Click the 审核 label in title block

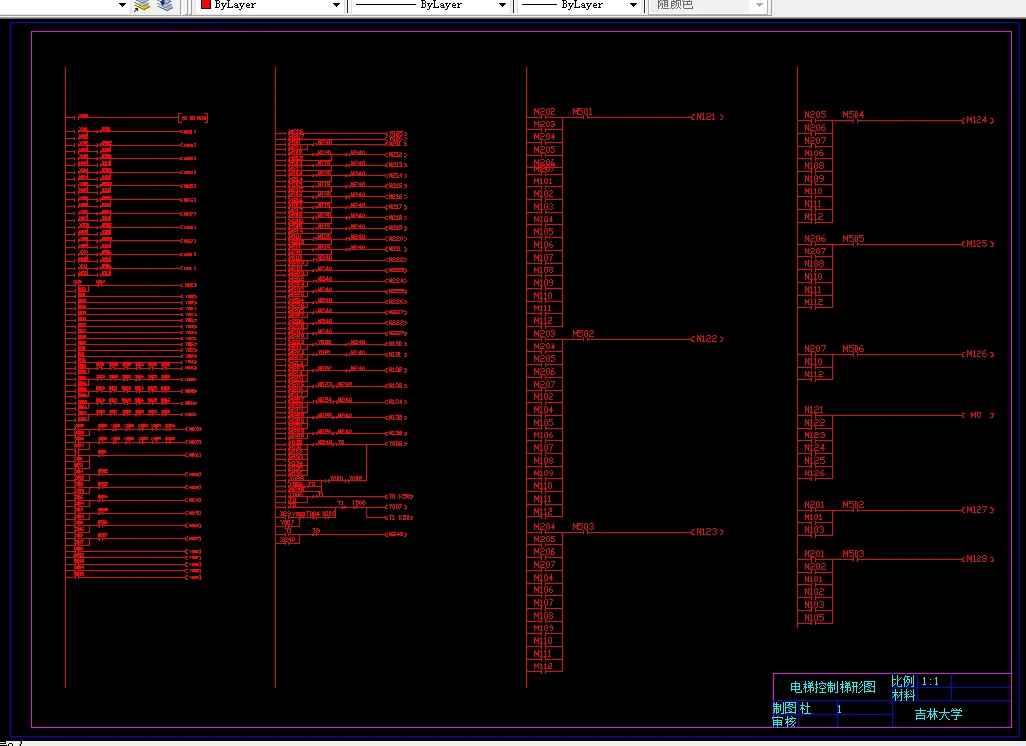[x=784, y=722]
